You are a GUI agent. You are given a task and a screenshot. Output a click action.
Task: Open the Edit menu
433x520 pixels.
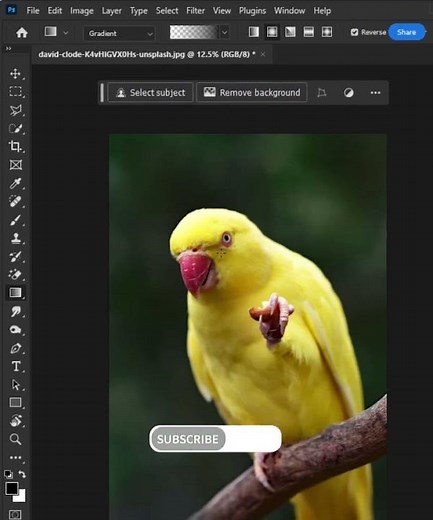(x=55, y=11)
